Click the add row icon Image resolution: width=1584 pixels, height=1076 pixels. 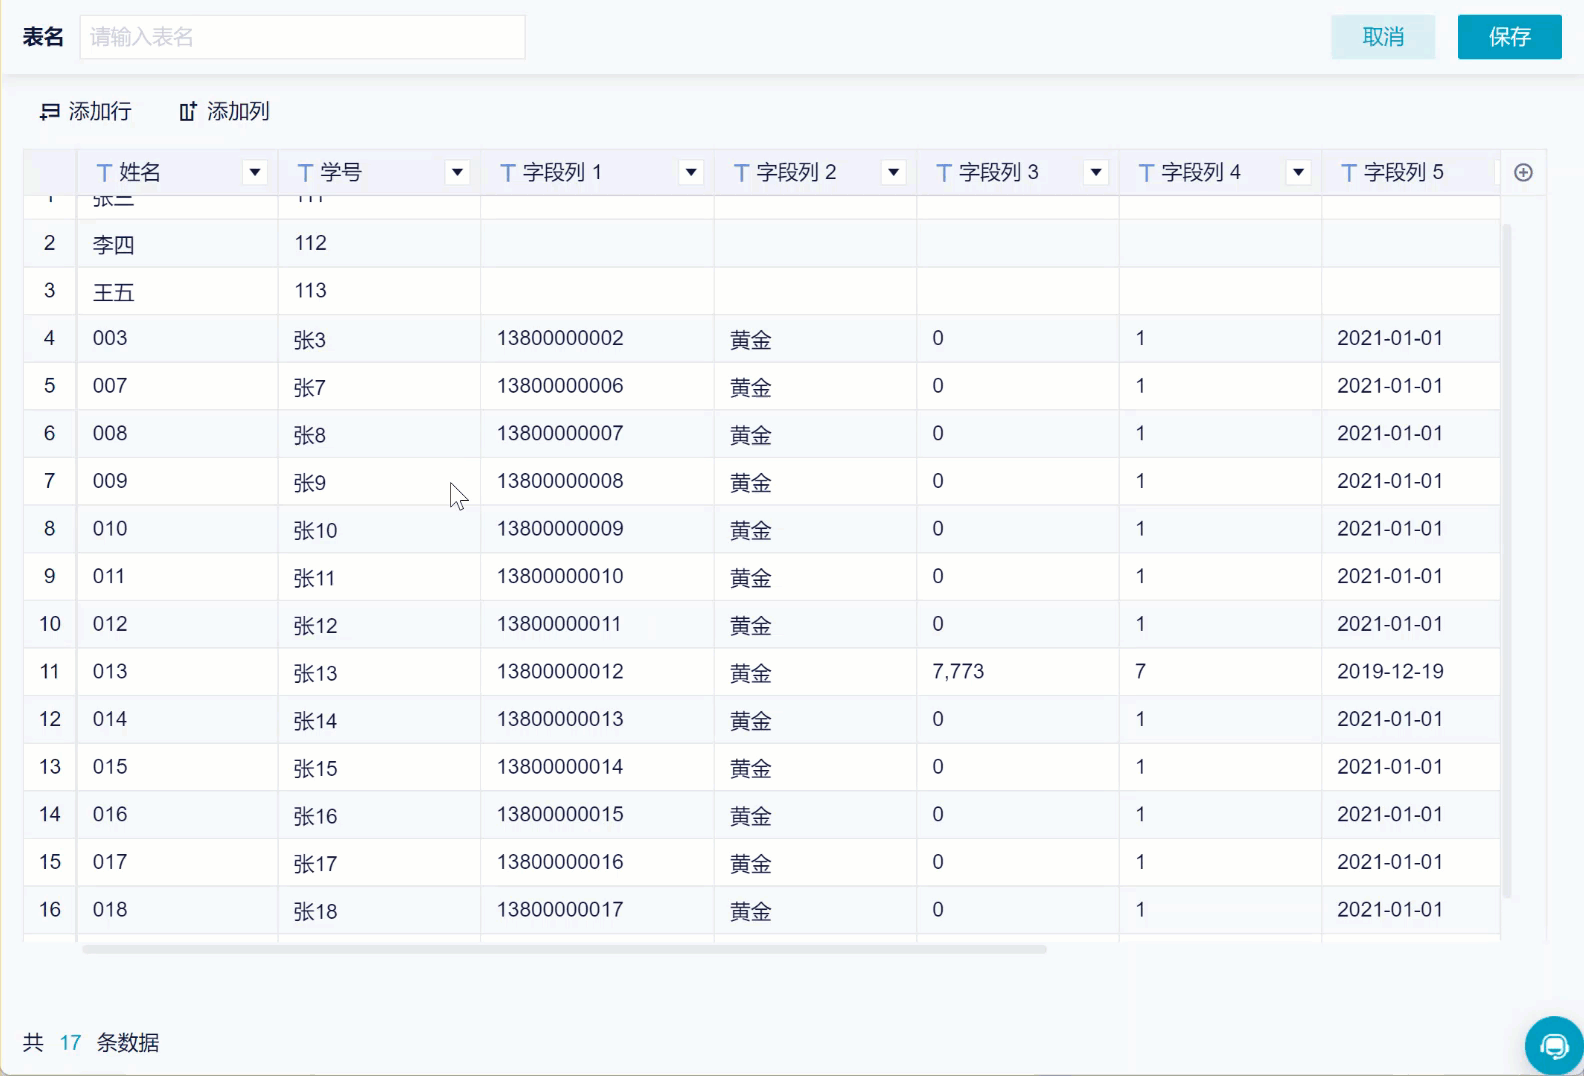49,112
